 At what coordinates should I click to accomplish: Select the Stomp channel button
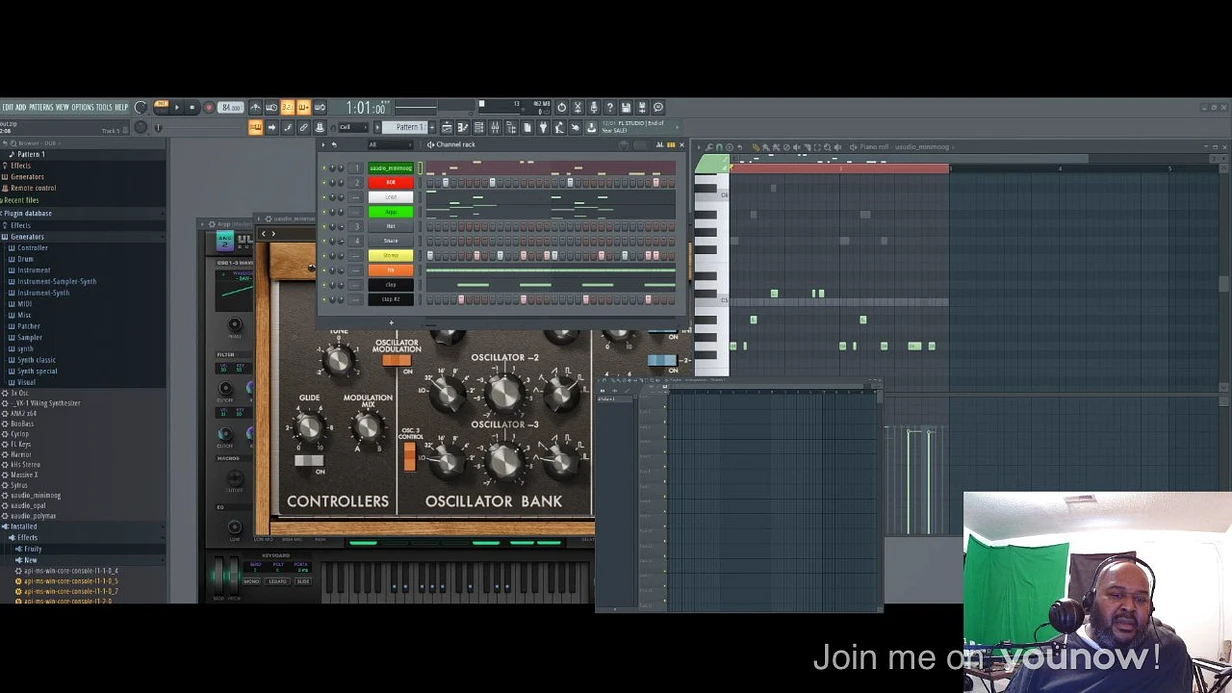391,255
